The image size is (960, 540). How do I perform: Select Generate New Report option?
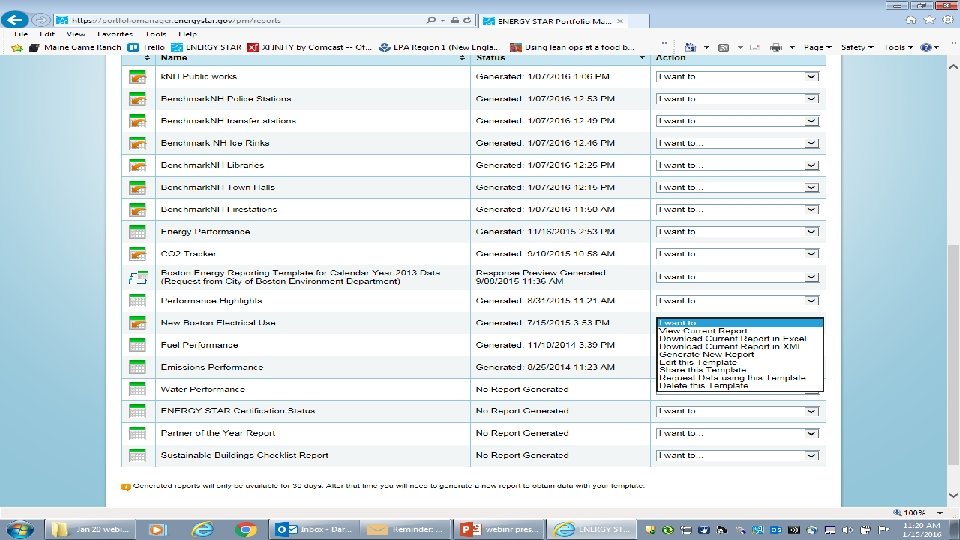740,354
